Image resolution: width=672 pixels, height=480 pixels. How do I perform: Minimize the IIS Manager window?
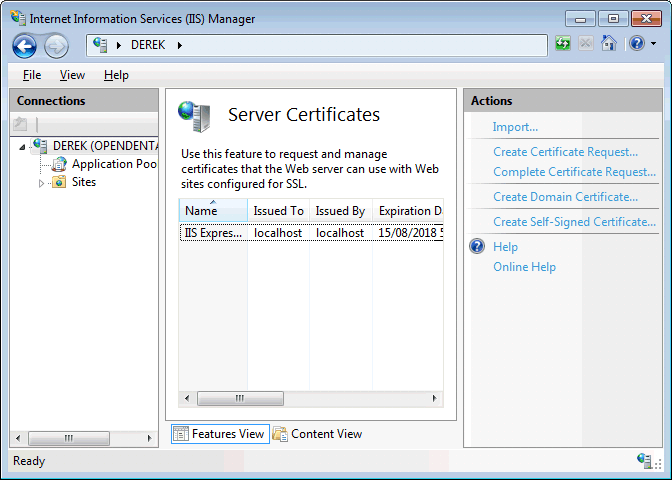[x=580, y=19]
